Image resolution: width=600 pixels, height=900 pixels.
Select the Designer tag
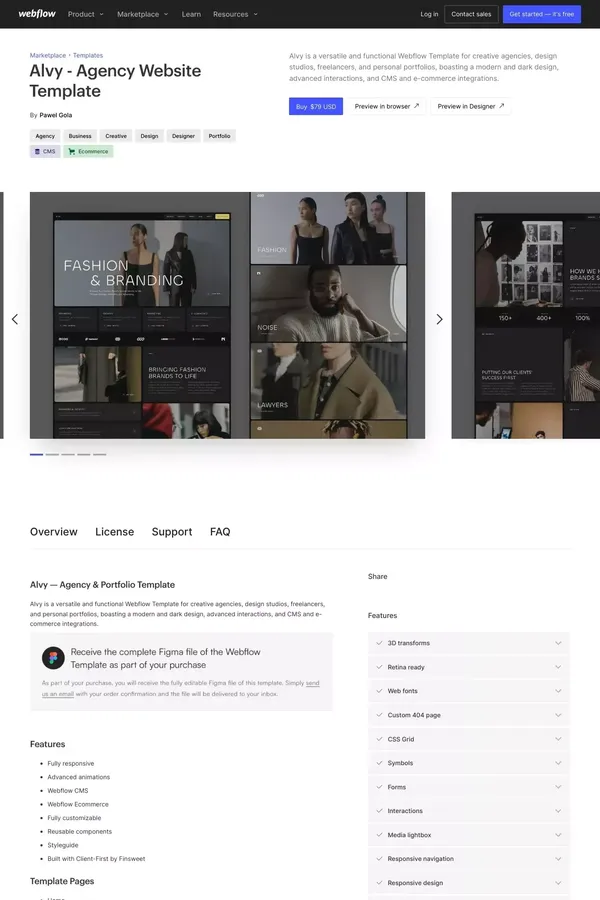[183, 136]
